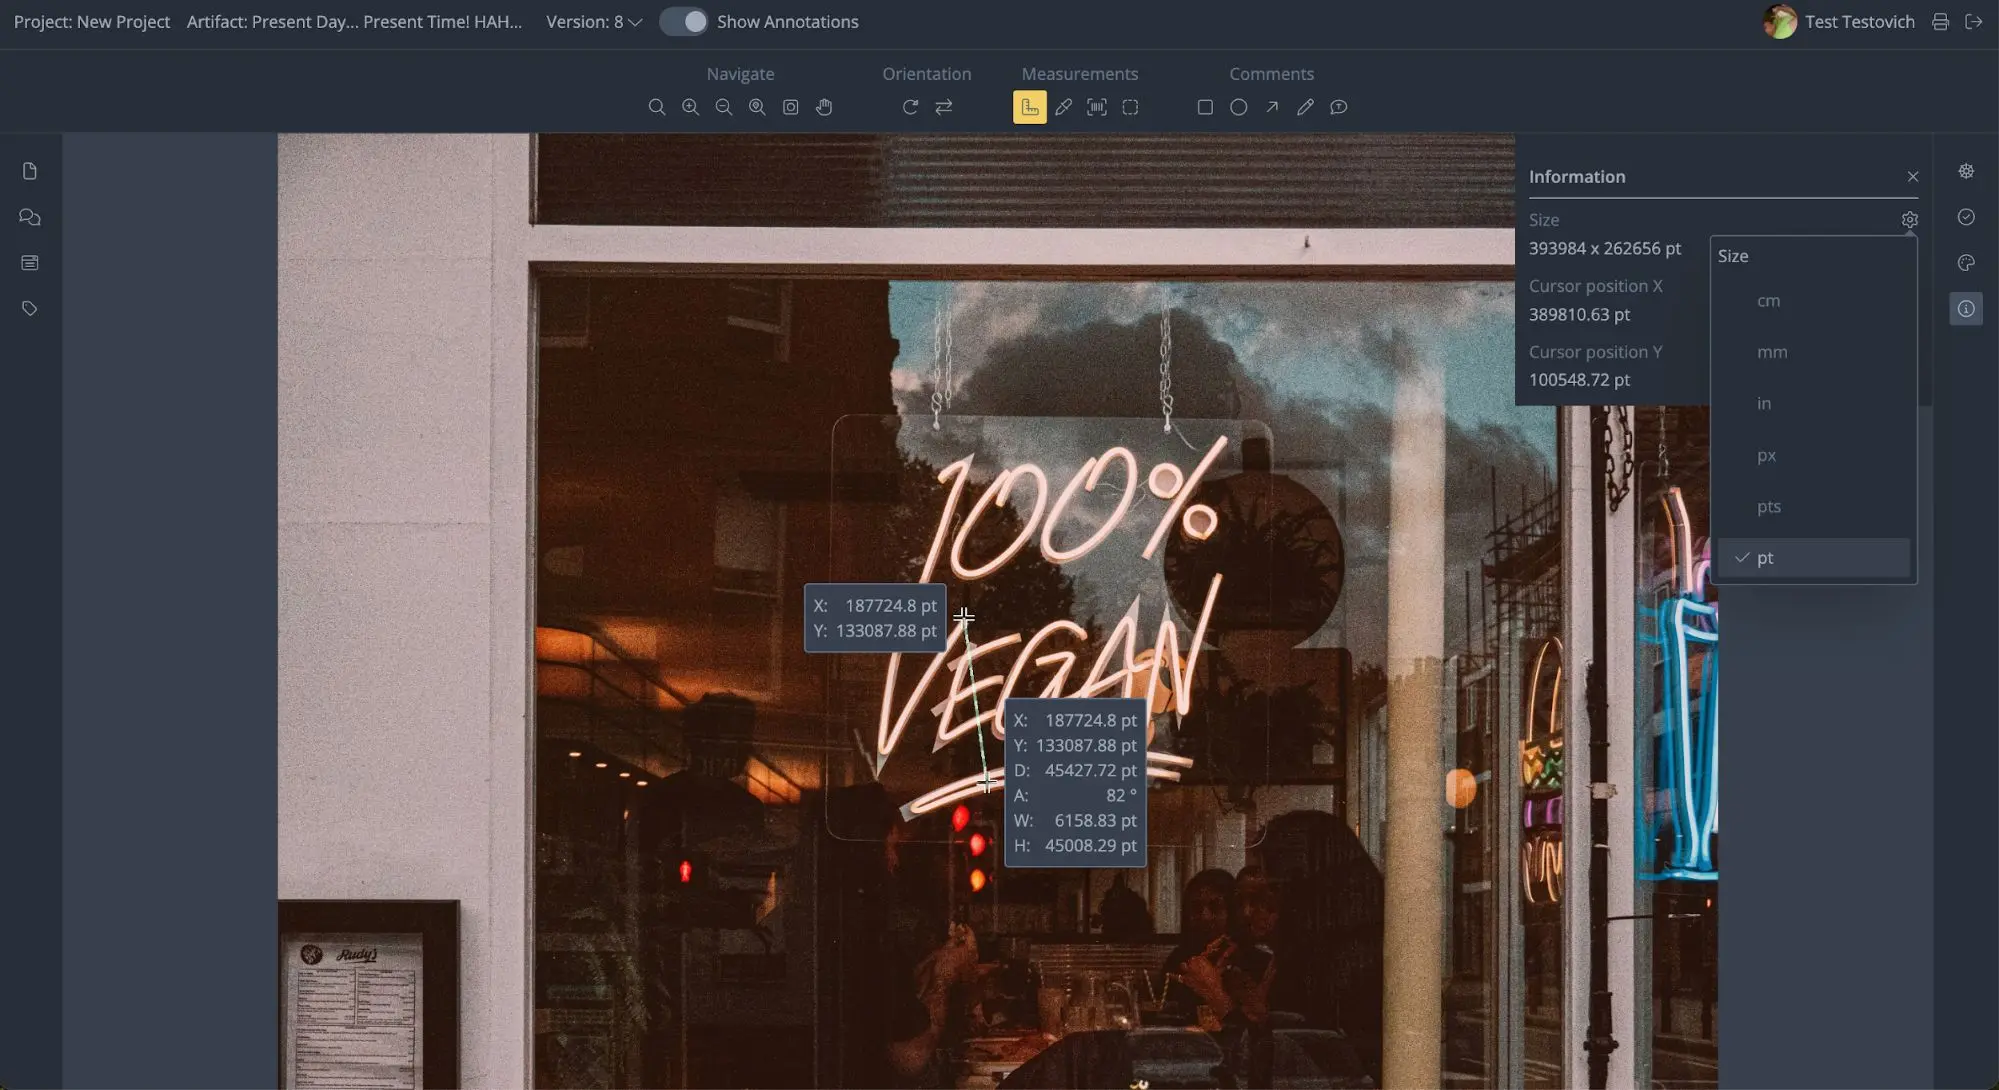Select in as the size unit
1999x1090 pixels.
[x=1814, y=404]
